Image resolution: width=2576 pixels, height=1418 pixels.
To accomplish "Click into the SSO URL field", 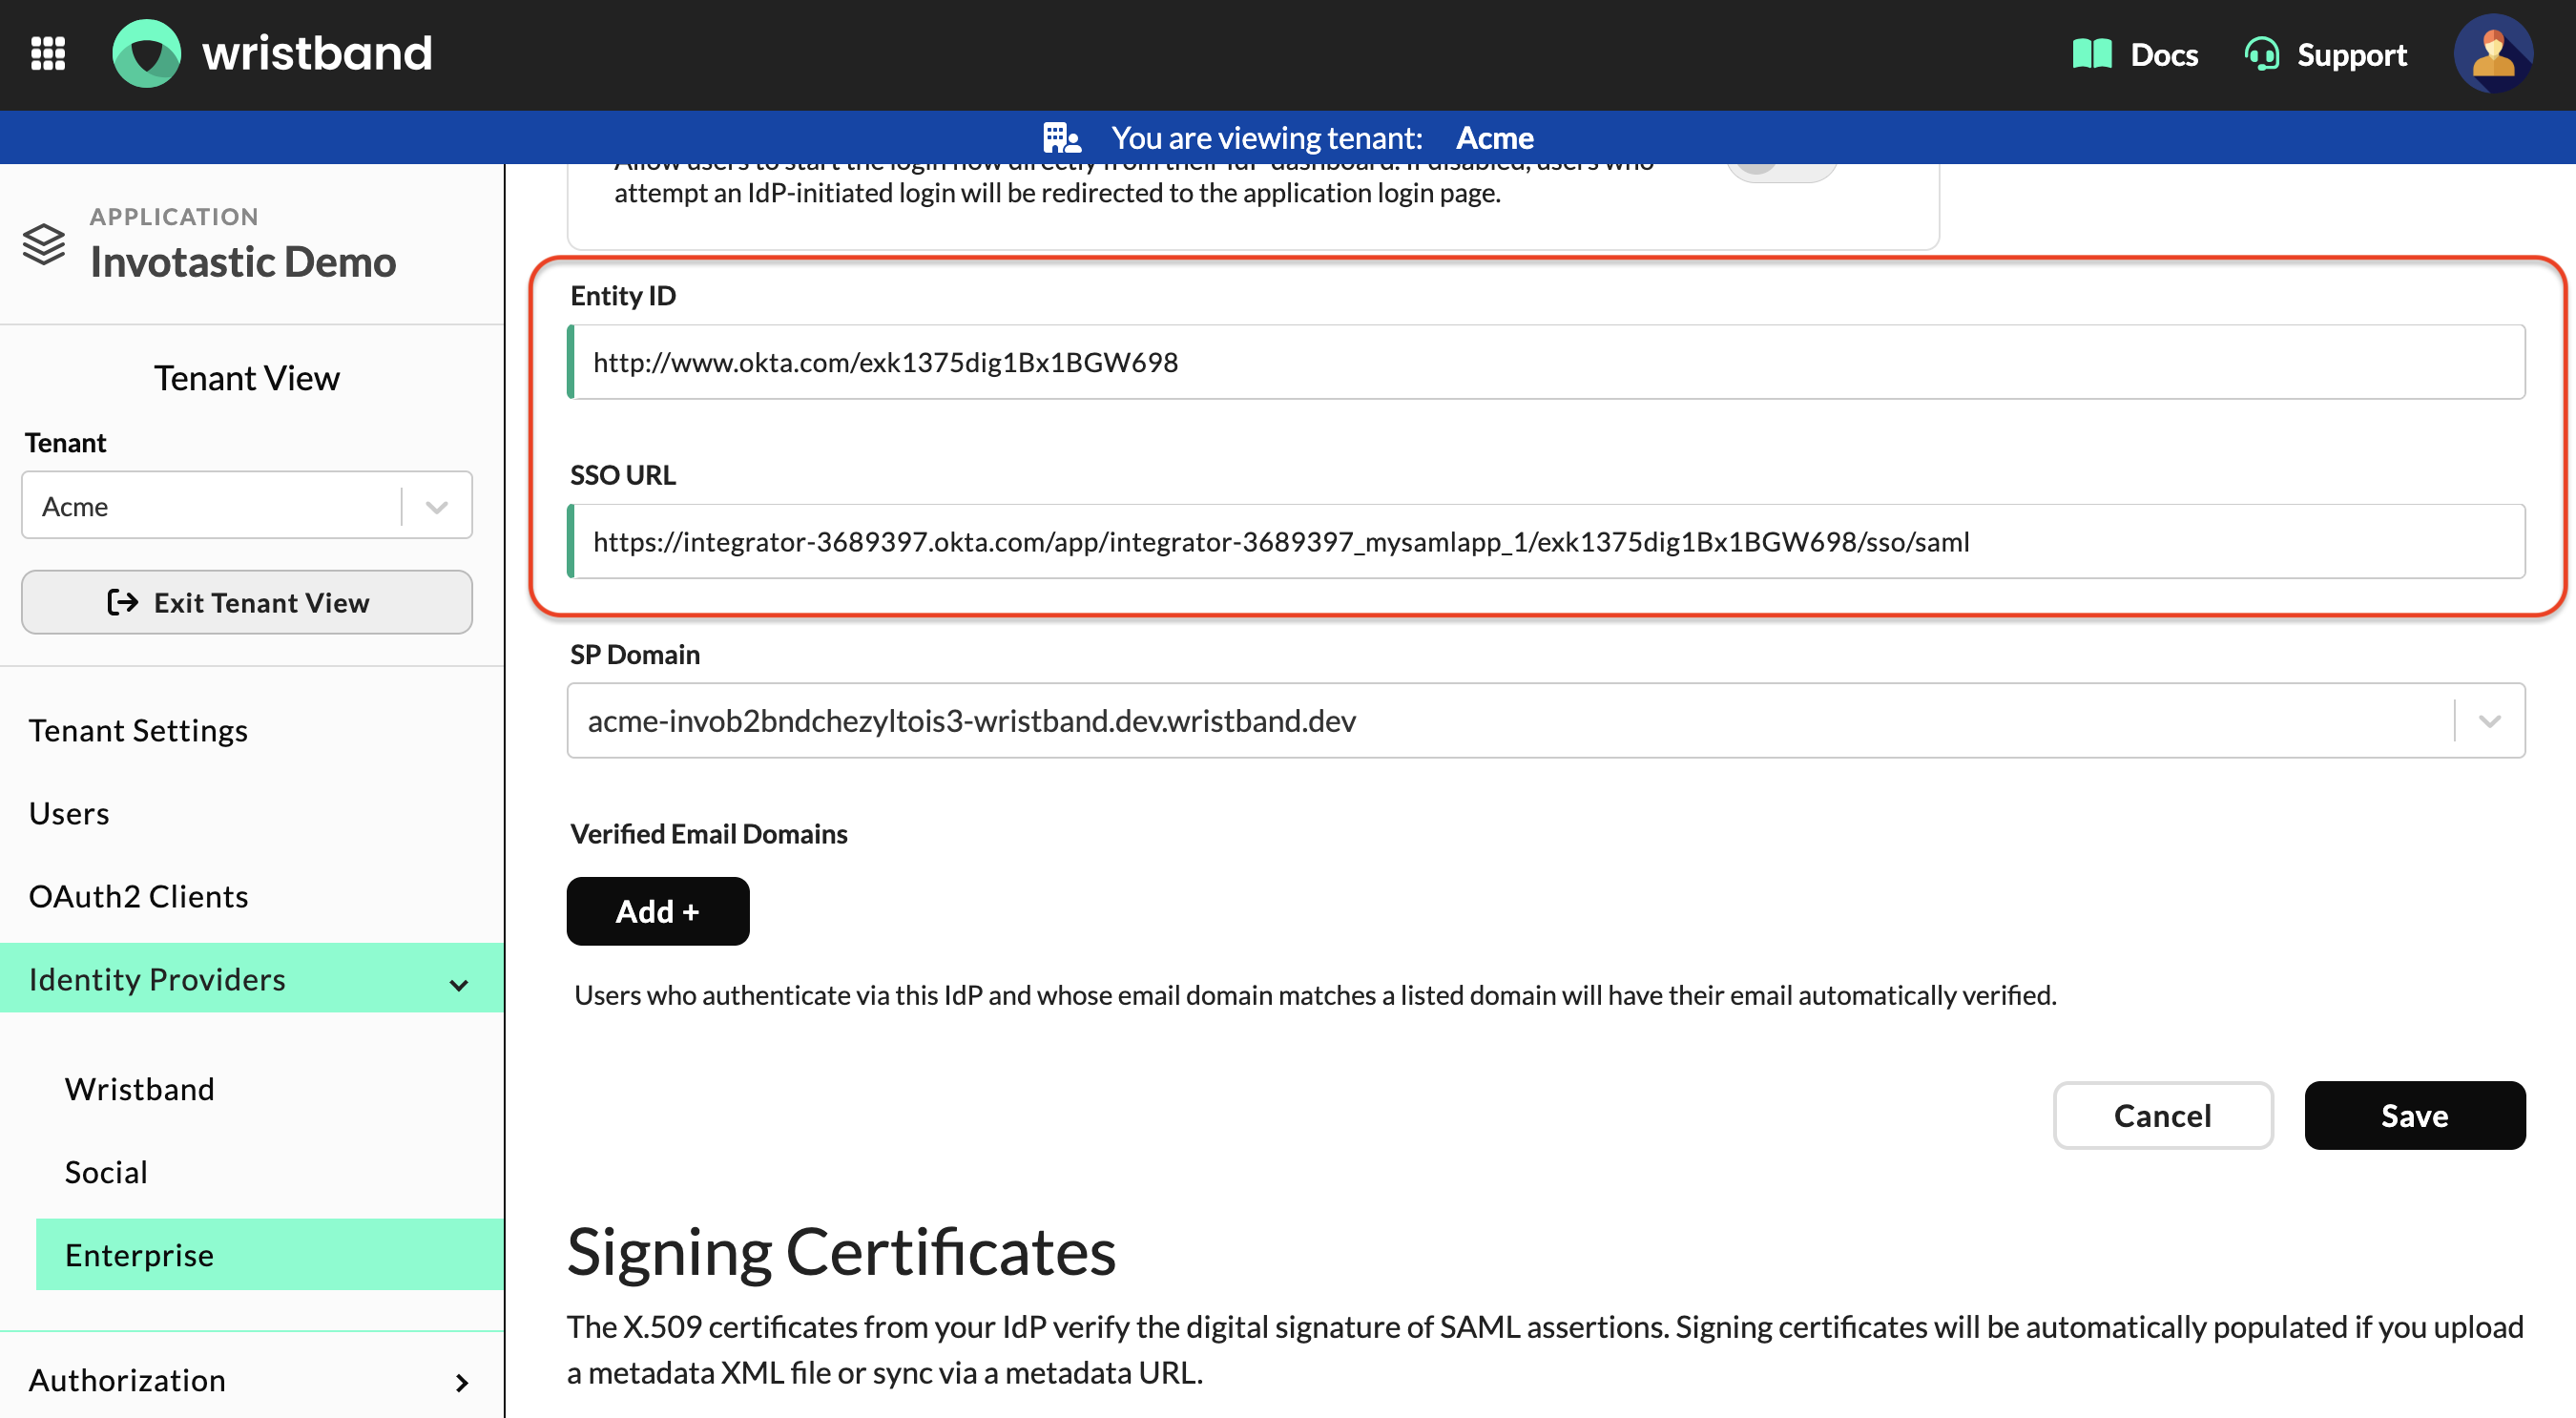I will point(1546,541).
